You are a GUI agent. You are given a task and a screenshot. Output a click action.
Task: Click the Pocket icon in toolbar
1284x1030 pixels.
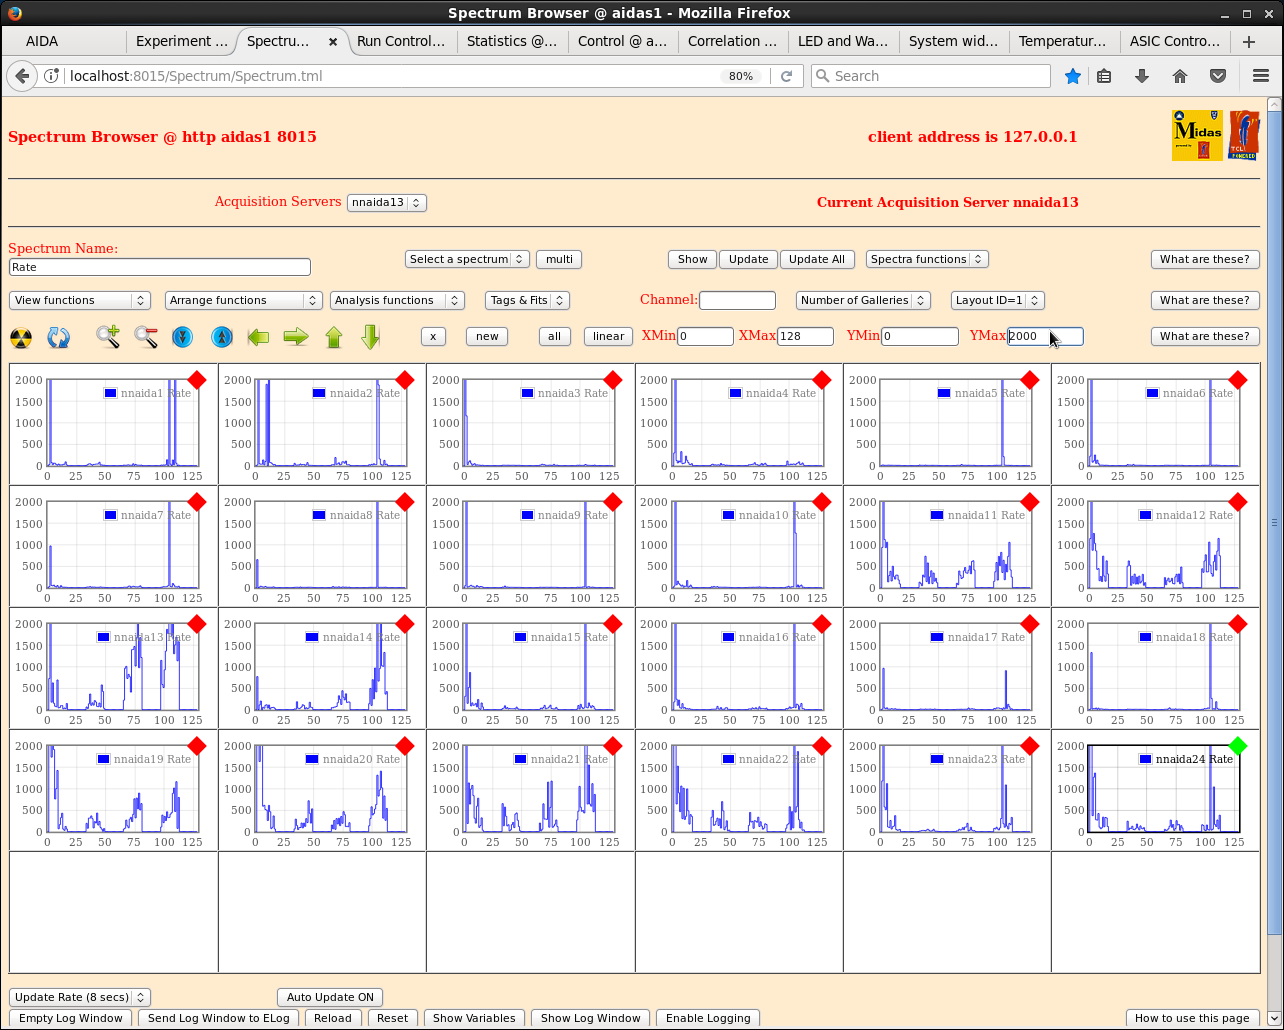[1218, 76]
